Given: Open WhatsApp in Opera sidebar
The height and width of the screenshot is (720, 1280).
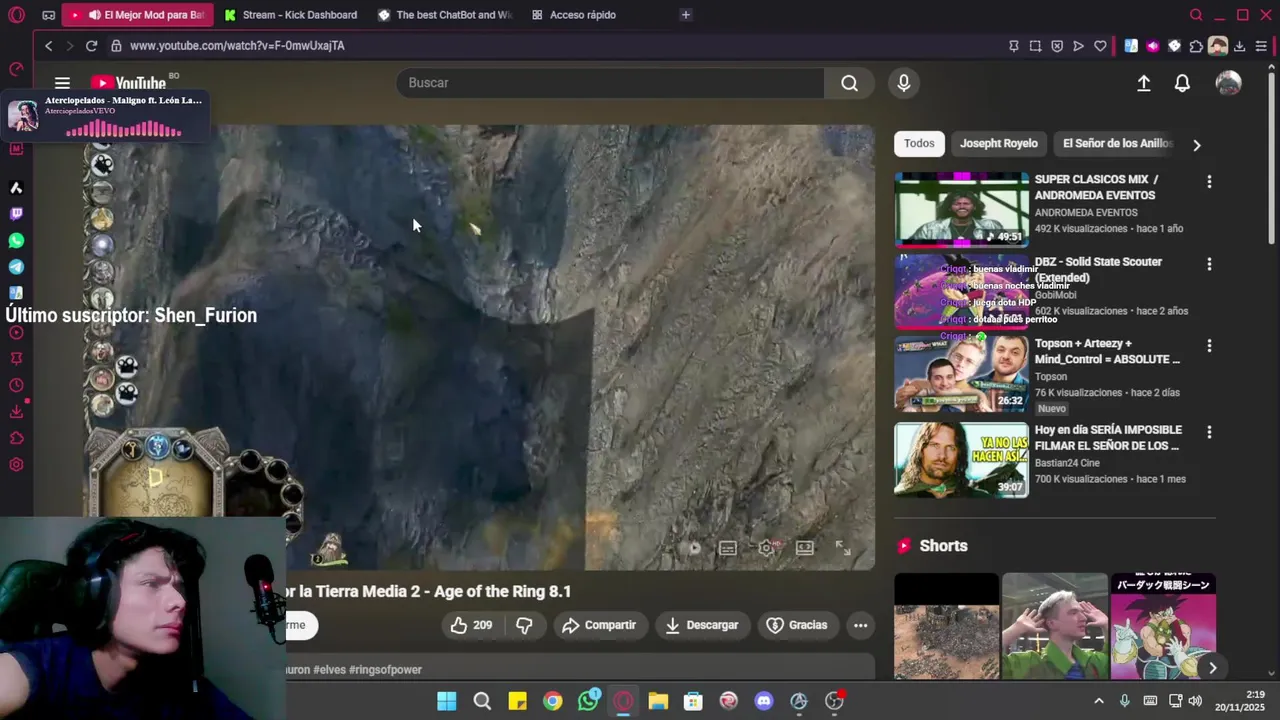Looking at the screenshot, I should click(x=16, y=241).
